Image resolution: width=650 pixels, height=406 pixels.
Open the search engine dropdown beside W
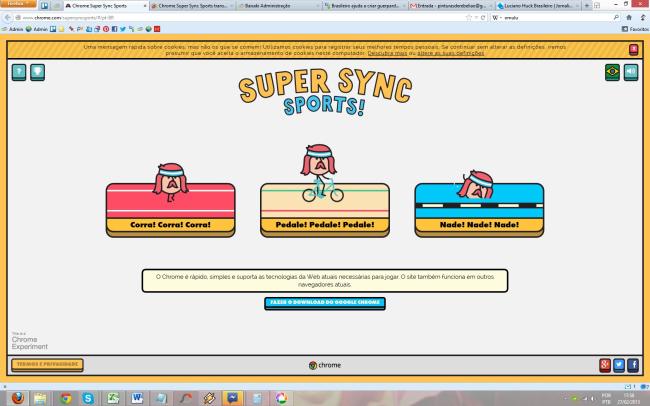coord(497,18)
